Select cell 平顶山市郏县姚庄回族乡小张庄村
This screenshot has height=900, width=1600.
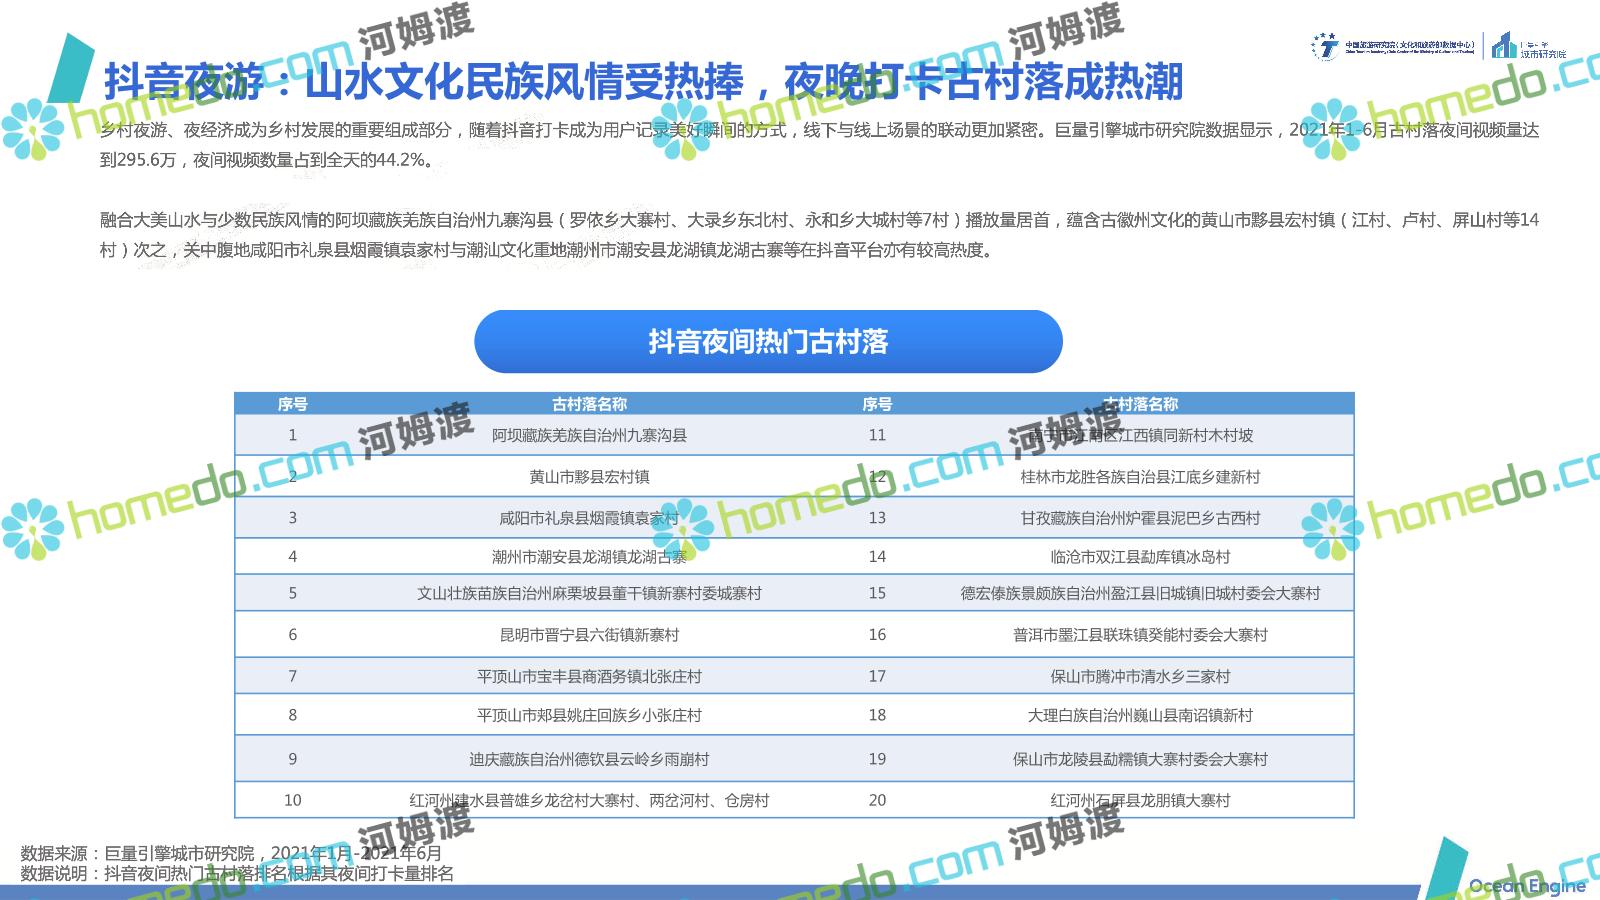(x=589, y=716)
